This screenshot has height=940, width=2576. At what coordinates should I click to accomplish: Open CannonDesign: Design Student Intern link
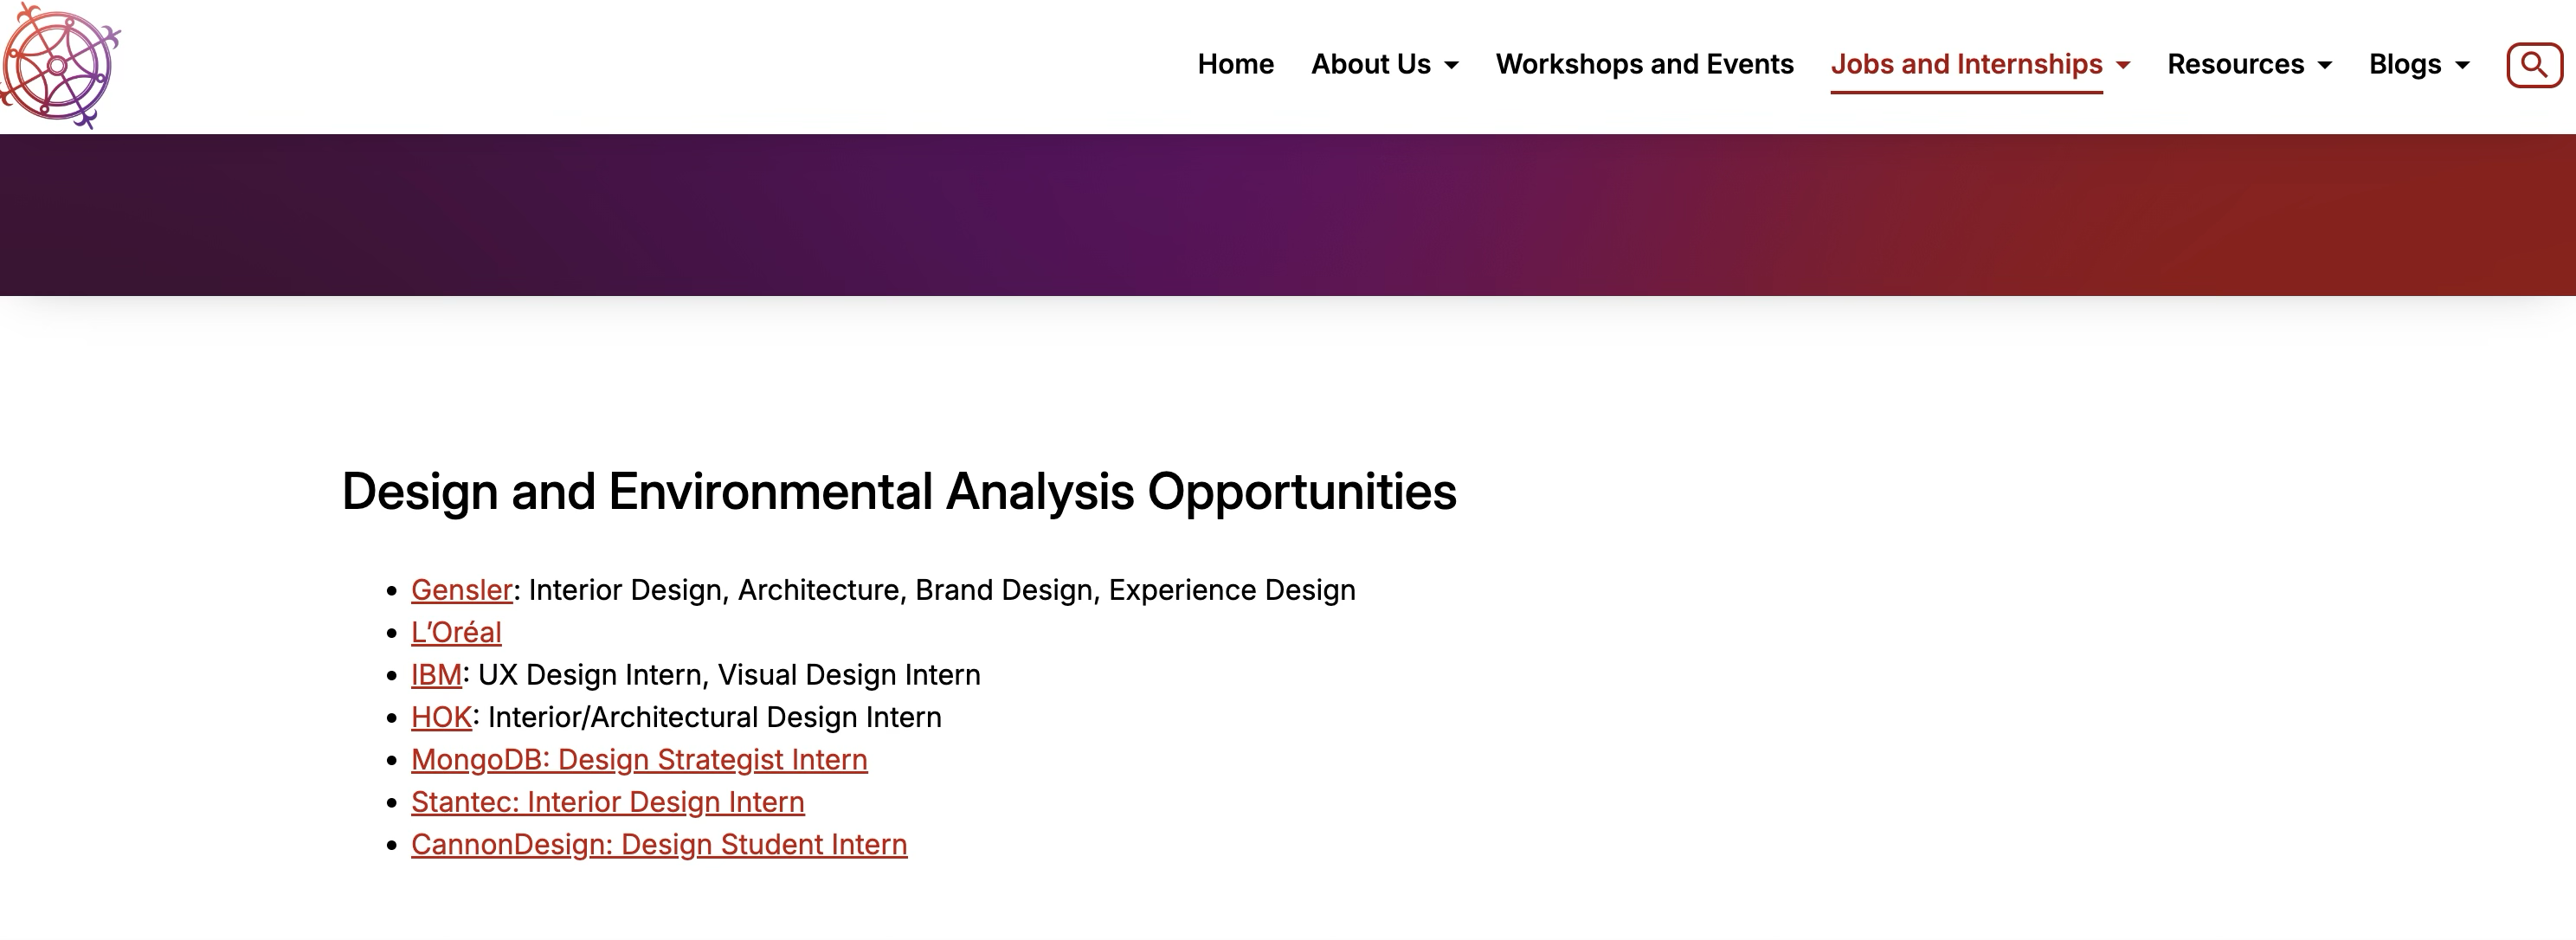pos(659,845)
